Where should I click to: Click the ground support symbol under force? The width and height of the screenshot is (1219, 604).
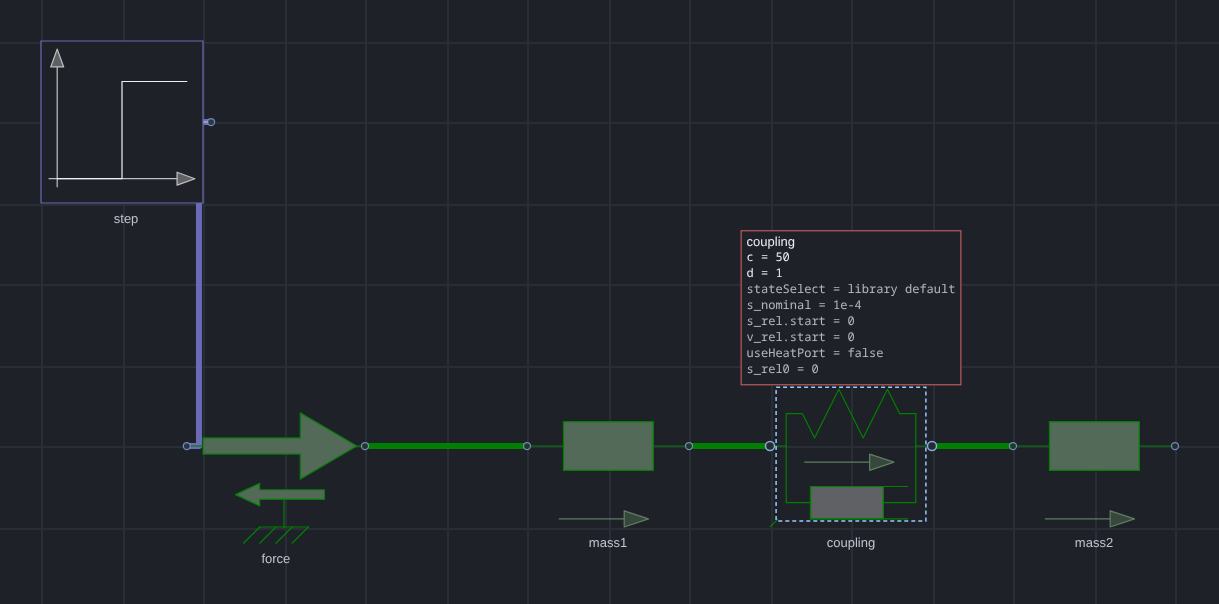(277, 534)
